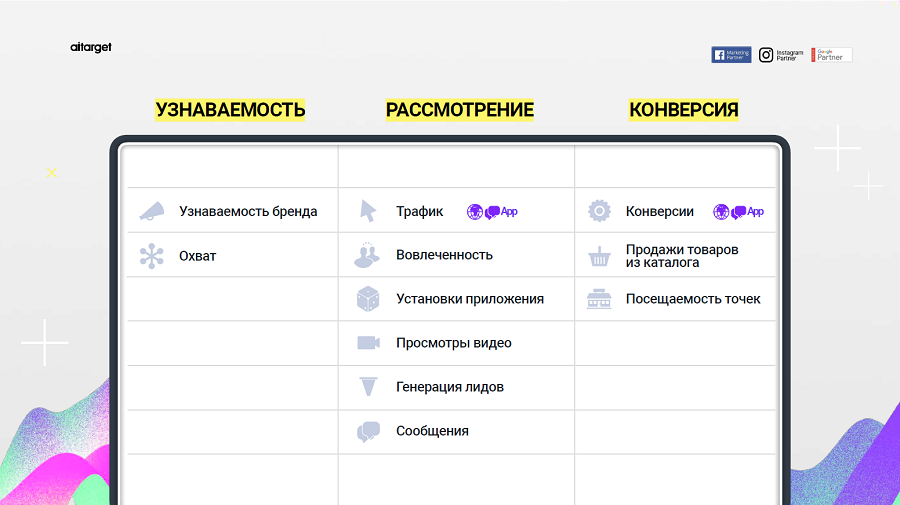900x505 pixels.
Task: Click the funnel icon for Генерация лидов
Action: tap(367, 387)
